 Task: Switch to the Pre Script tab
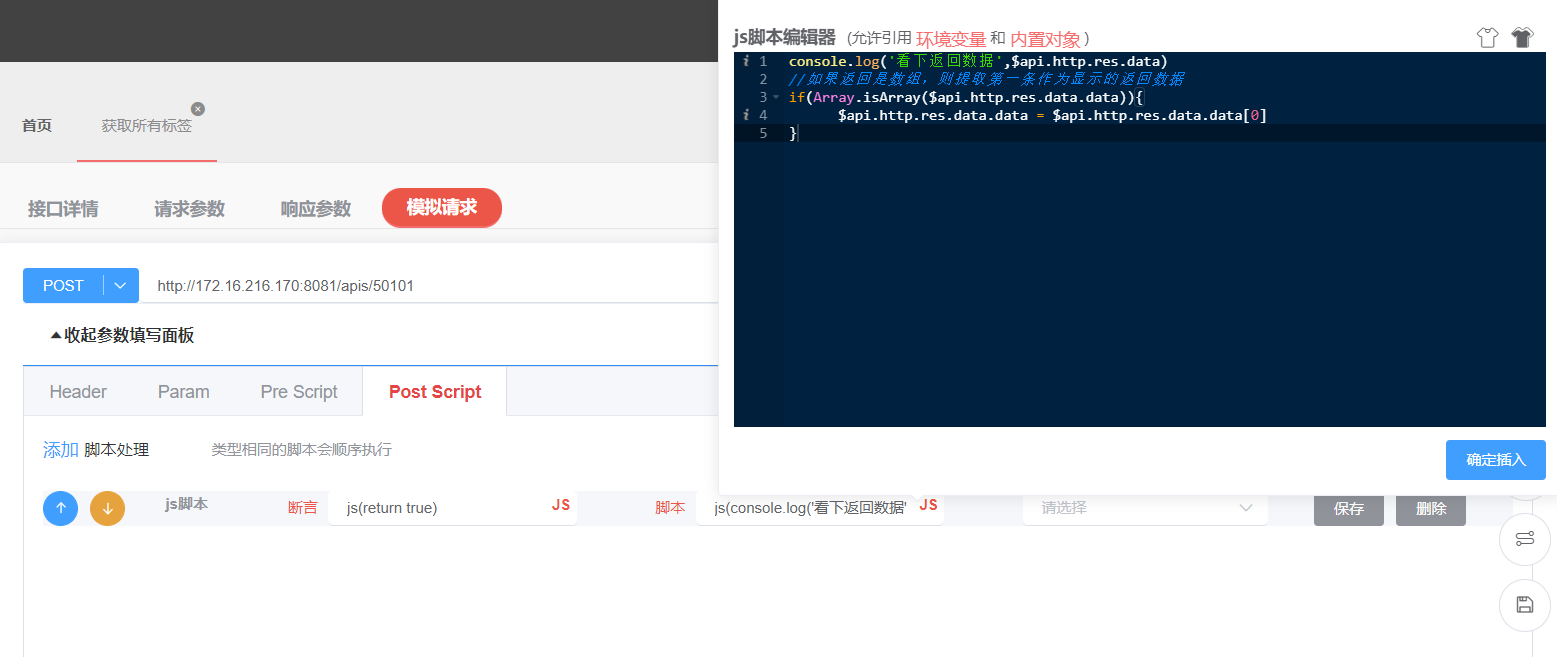(x=299, y=392)
